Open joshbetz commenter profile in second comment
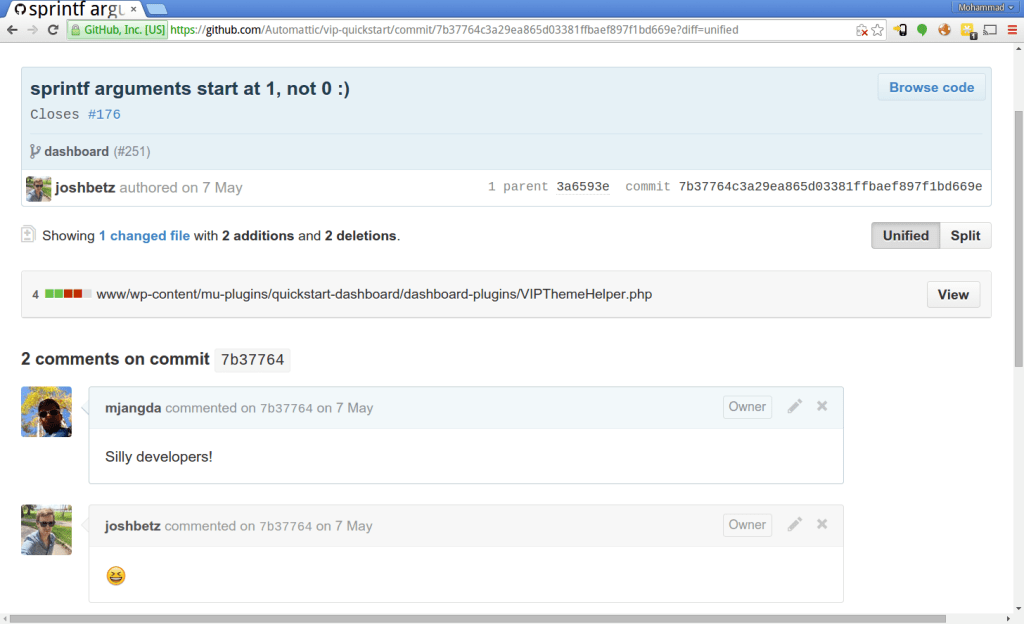Viewport: 1024px width, 624px height. tap(133, 526)
